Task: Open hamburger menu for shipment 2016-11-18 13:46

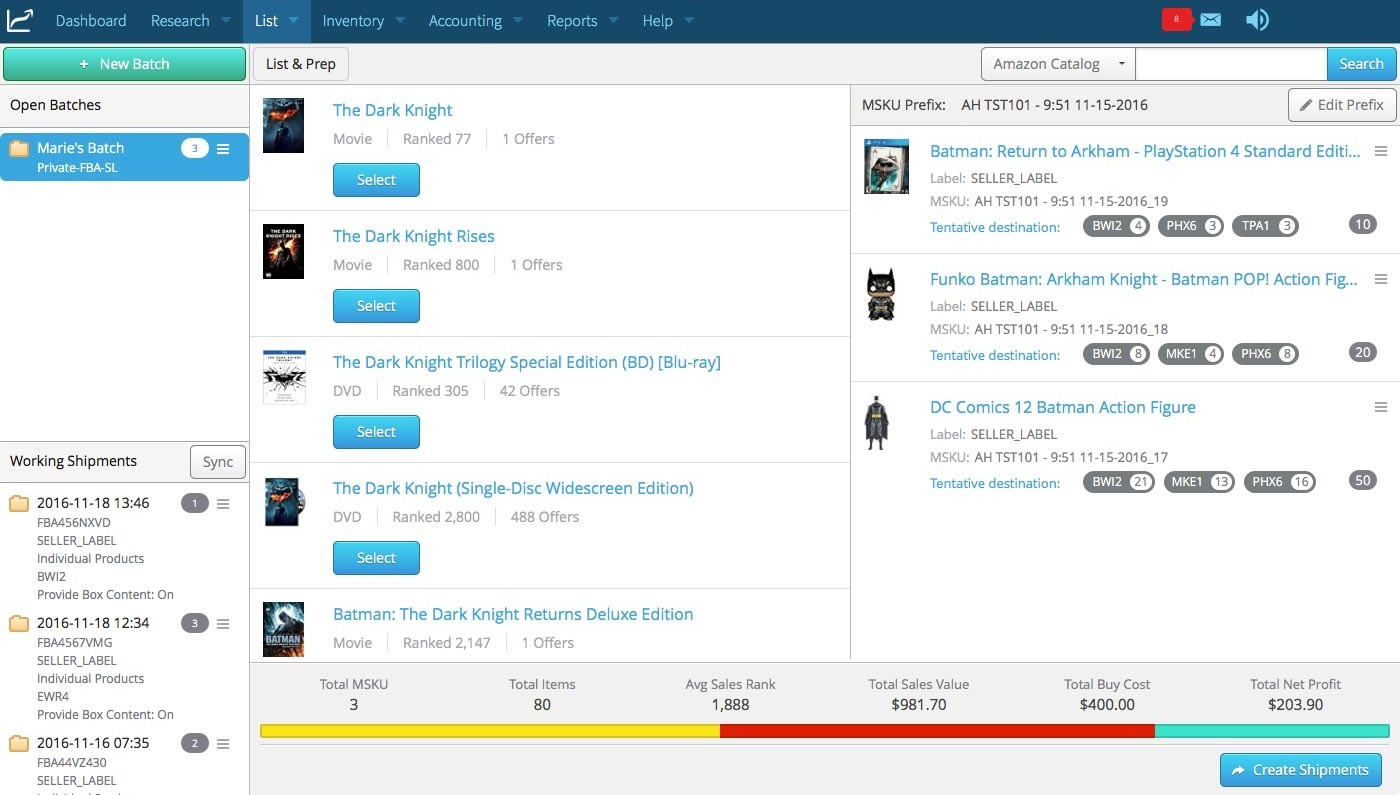Action: coord(223,503)
